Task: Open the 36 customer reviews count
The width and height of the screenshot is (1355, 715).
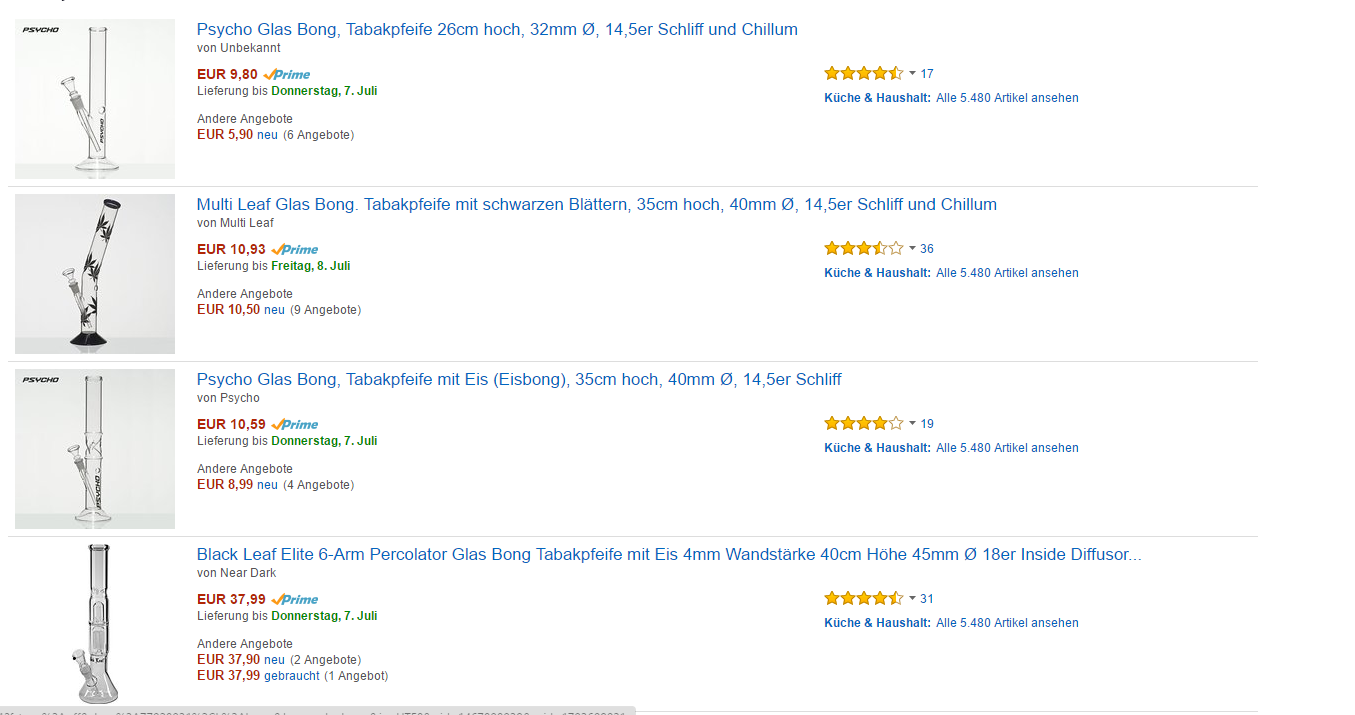Action: click(927, 248)
